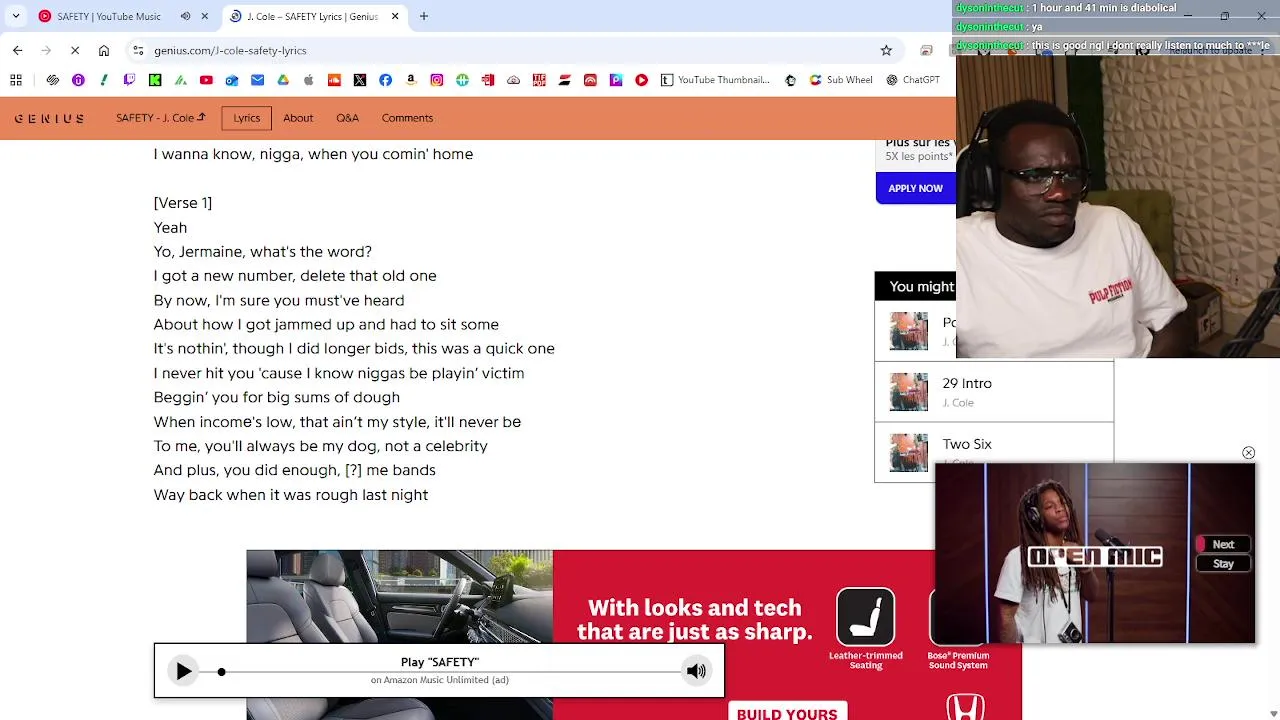Viewport: 1280px width, 720px height.
Task: Go back using the browser back arrow
Action: [17, 50]
